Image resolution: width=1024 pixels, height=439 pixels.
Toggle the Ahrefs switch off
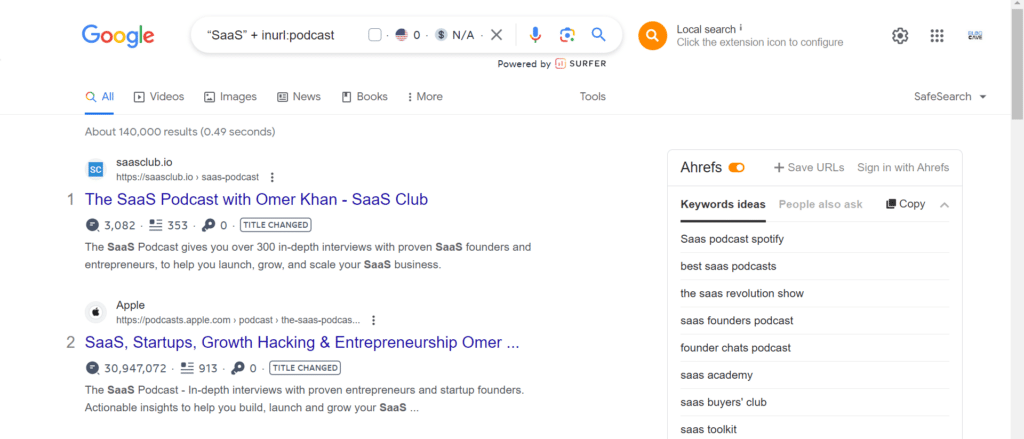pos(737,168)
